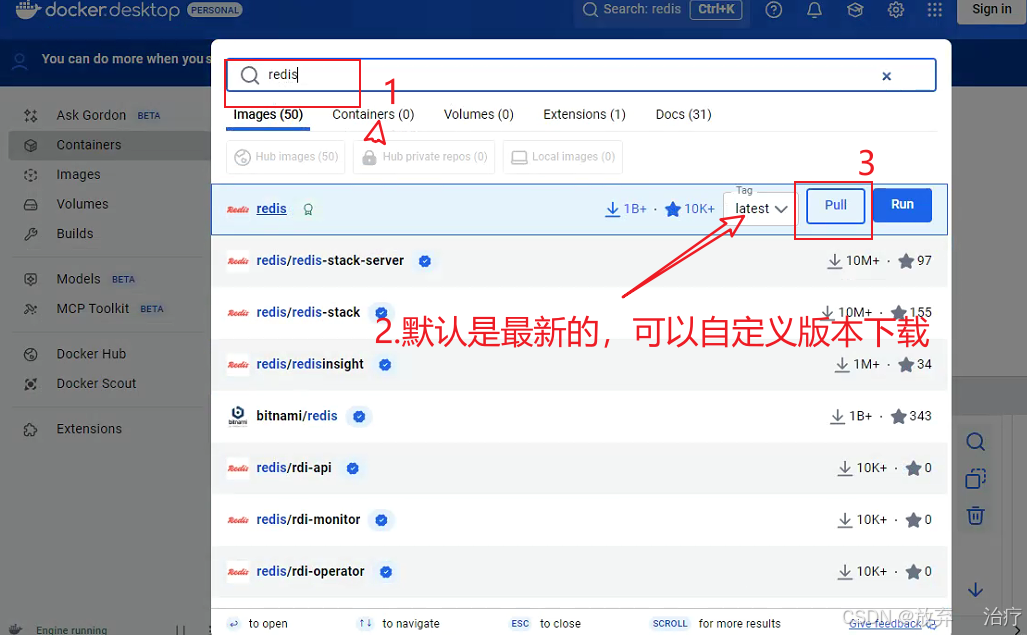1027x635 pixels.
Task: Select the redis/rdi-operator result
Action: pos(579,572)
